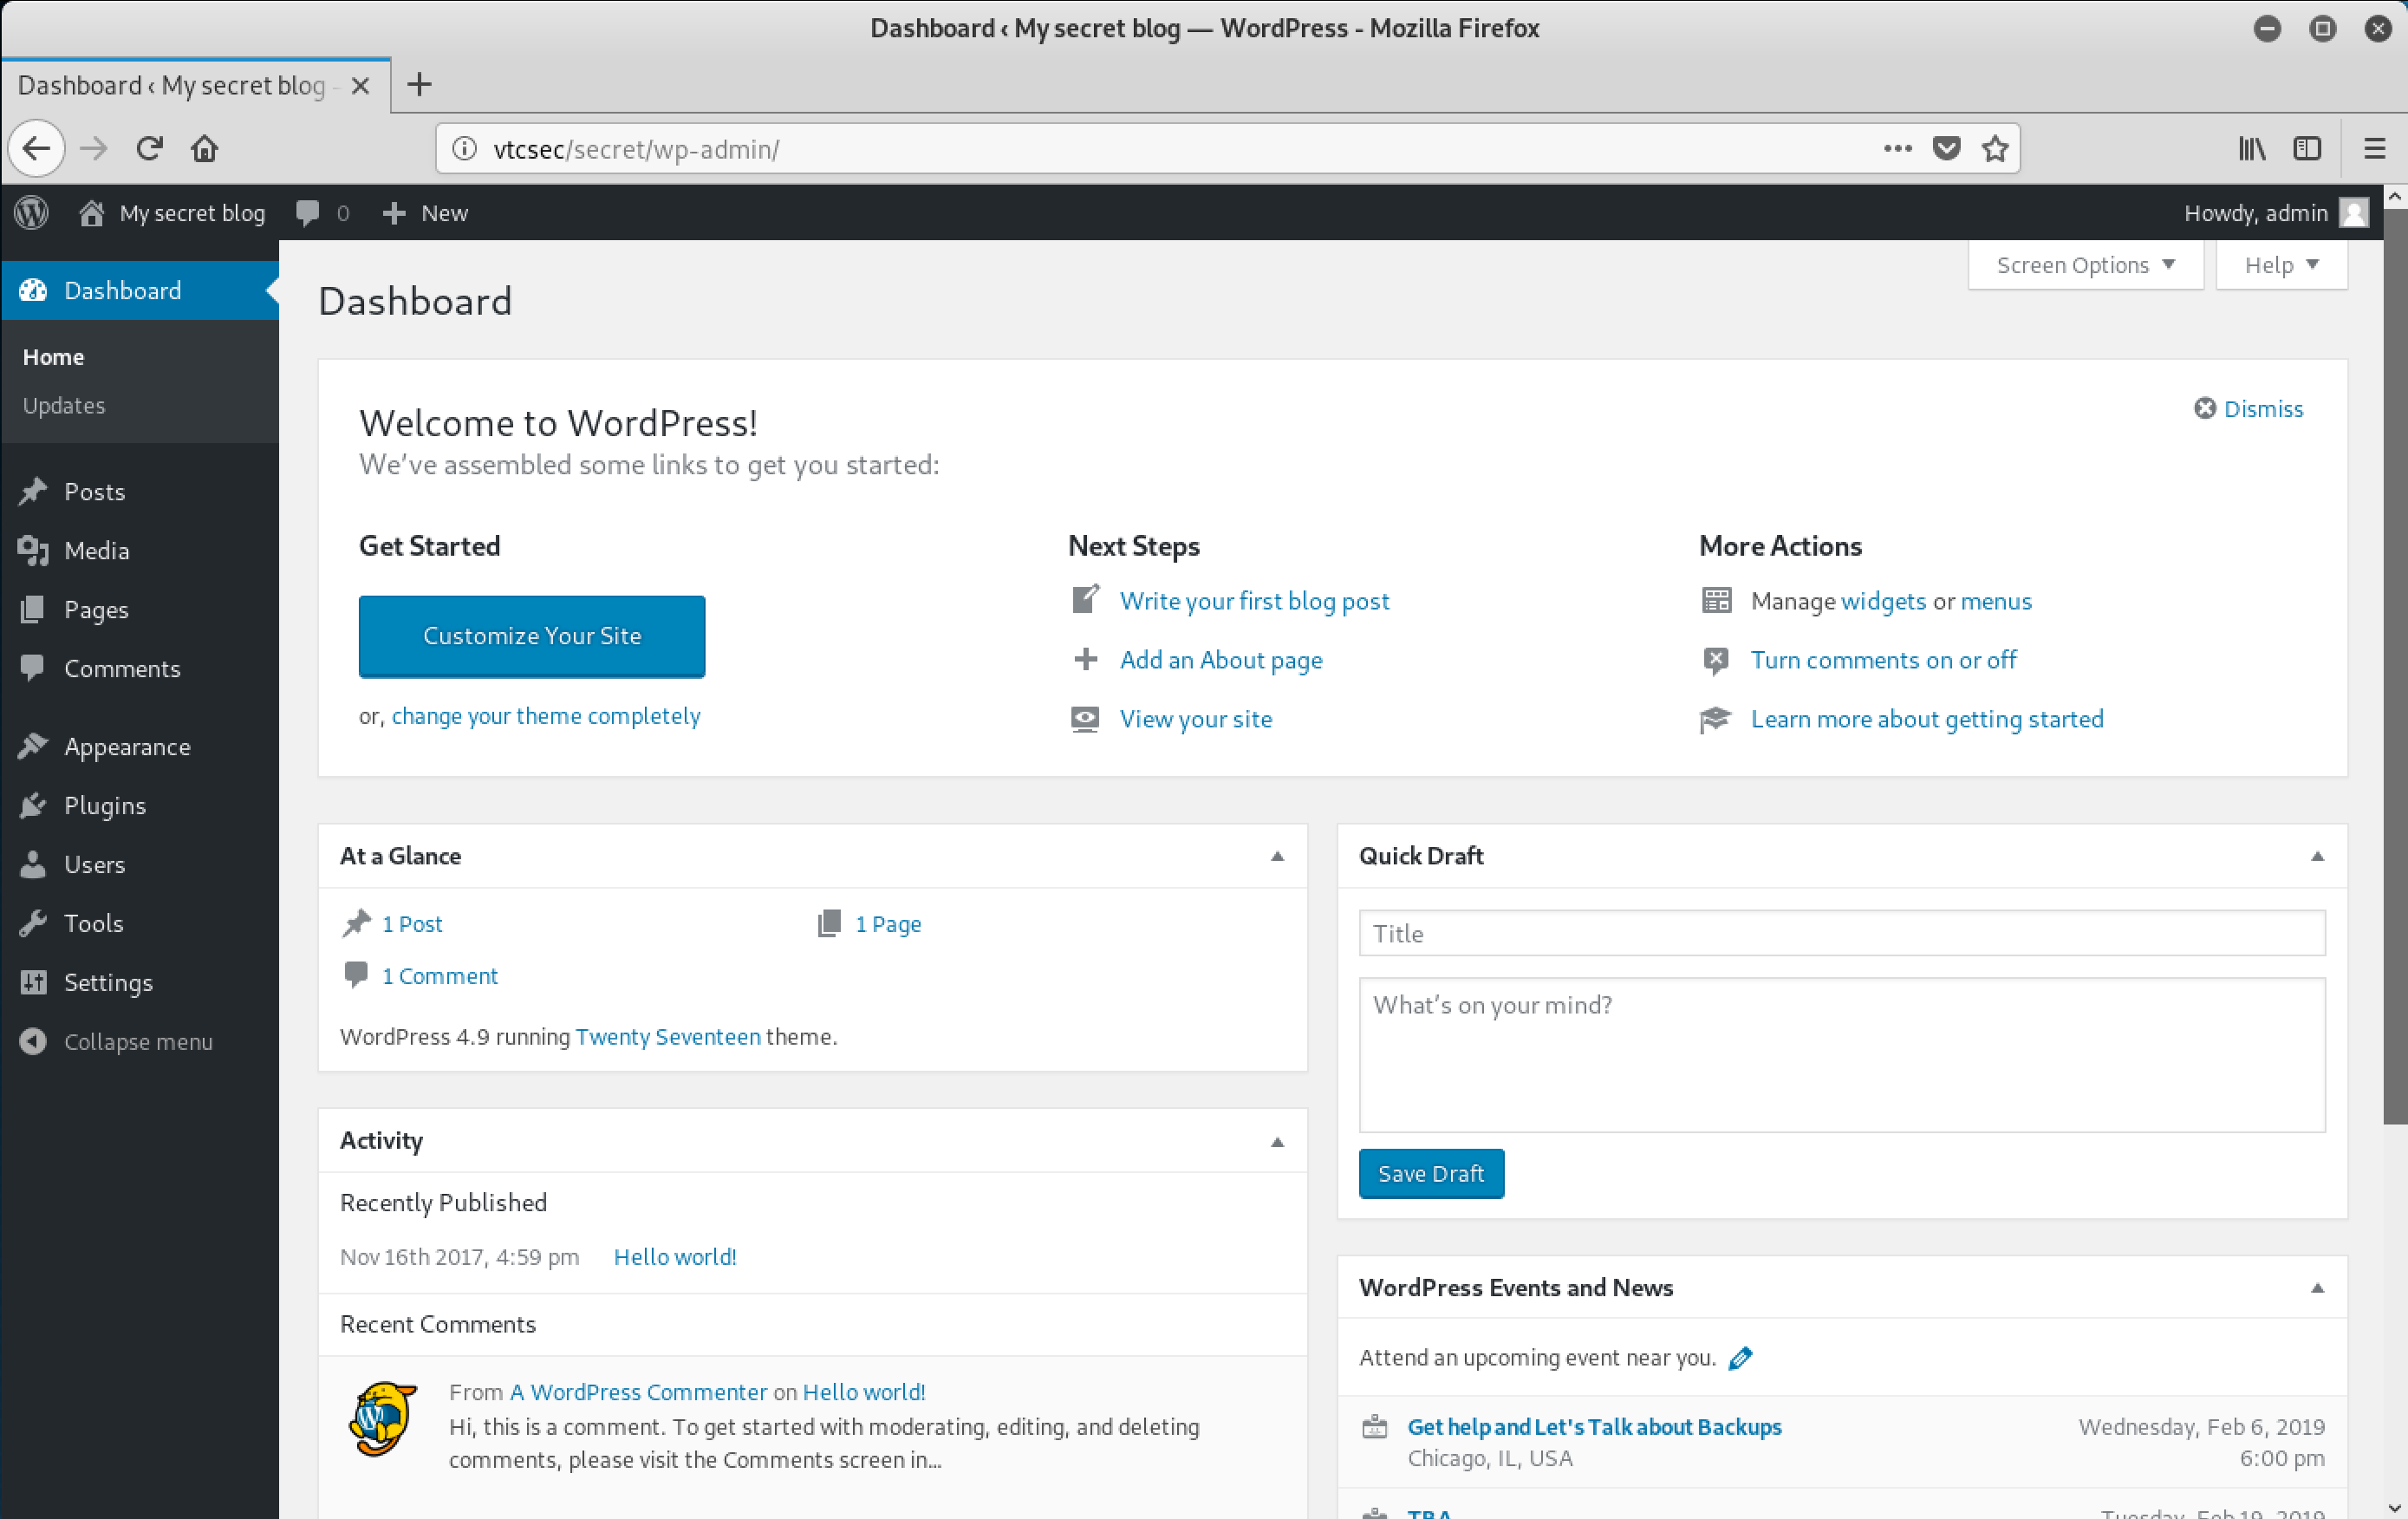Open comments bubble in admin bar
This screenshot has height=1519, width=2408.
[x=308, y=212]
